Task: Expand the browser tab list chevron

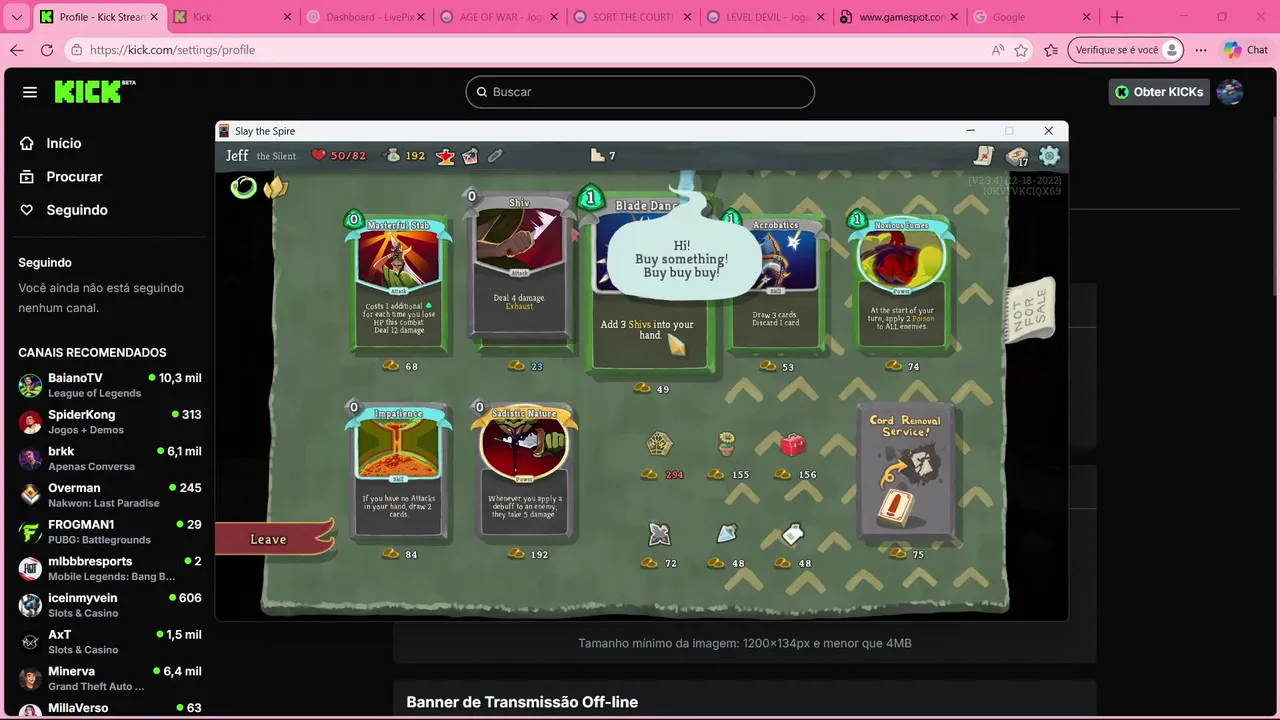Action: [16, 17]
